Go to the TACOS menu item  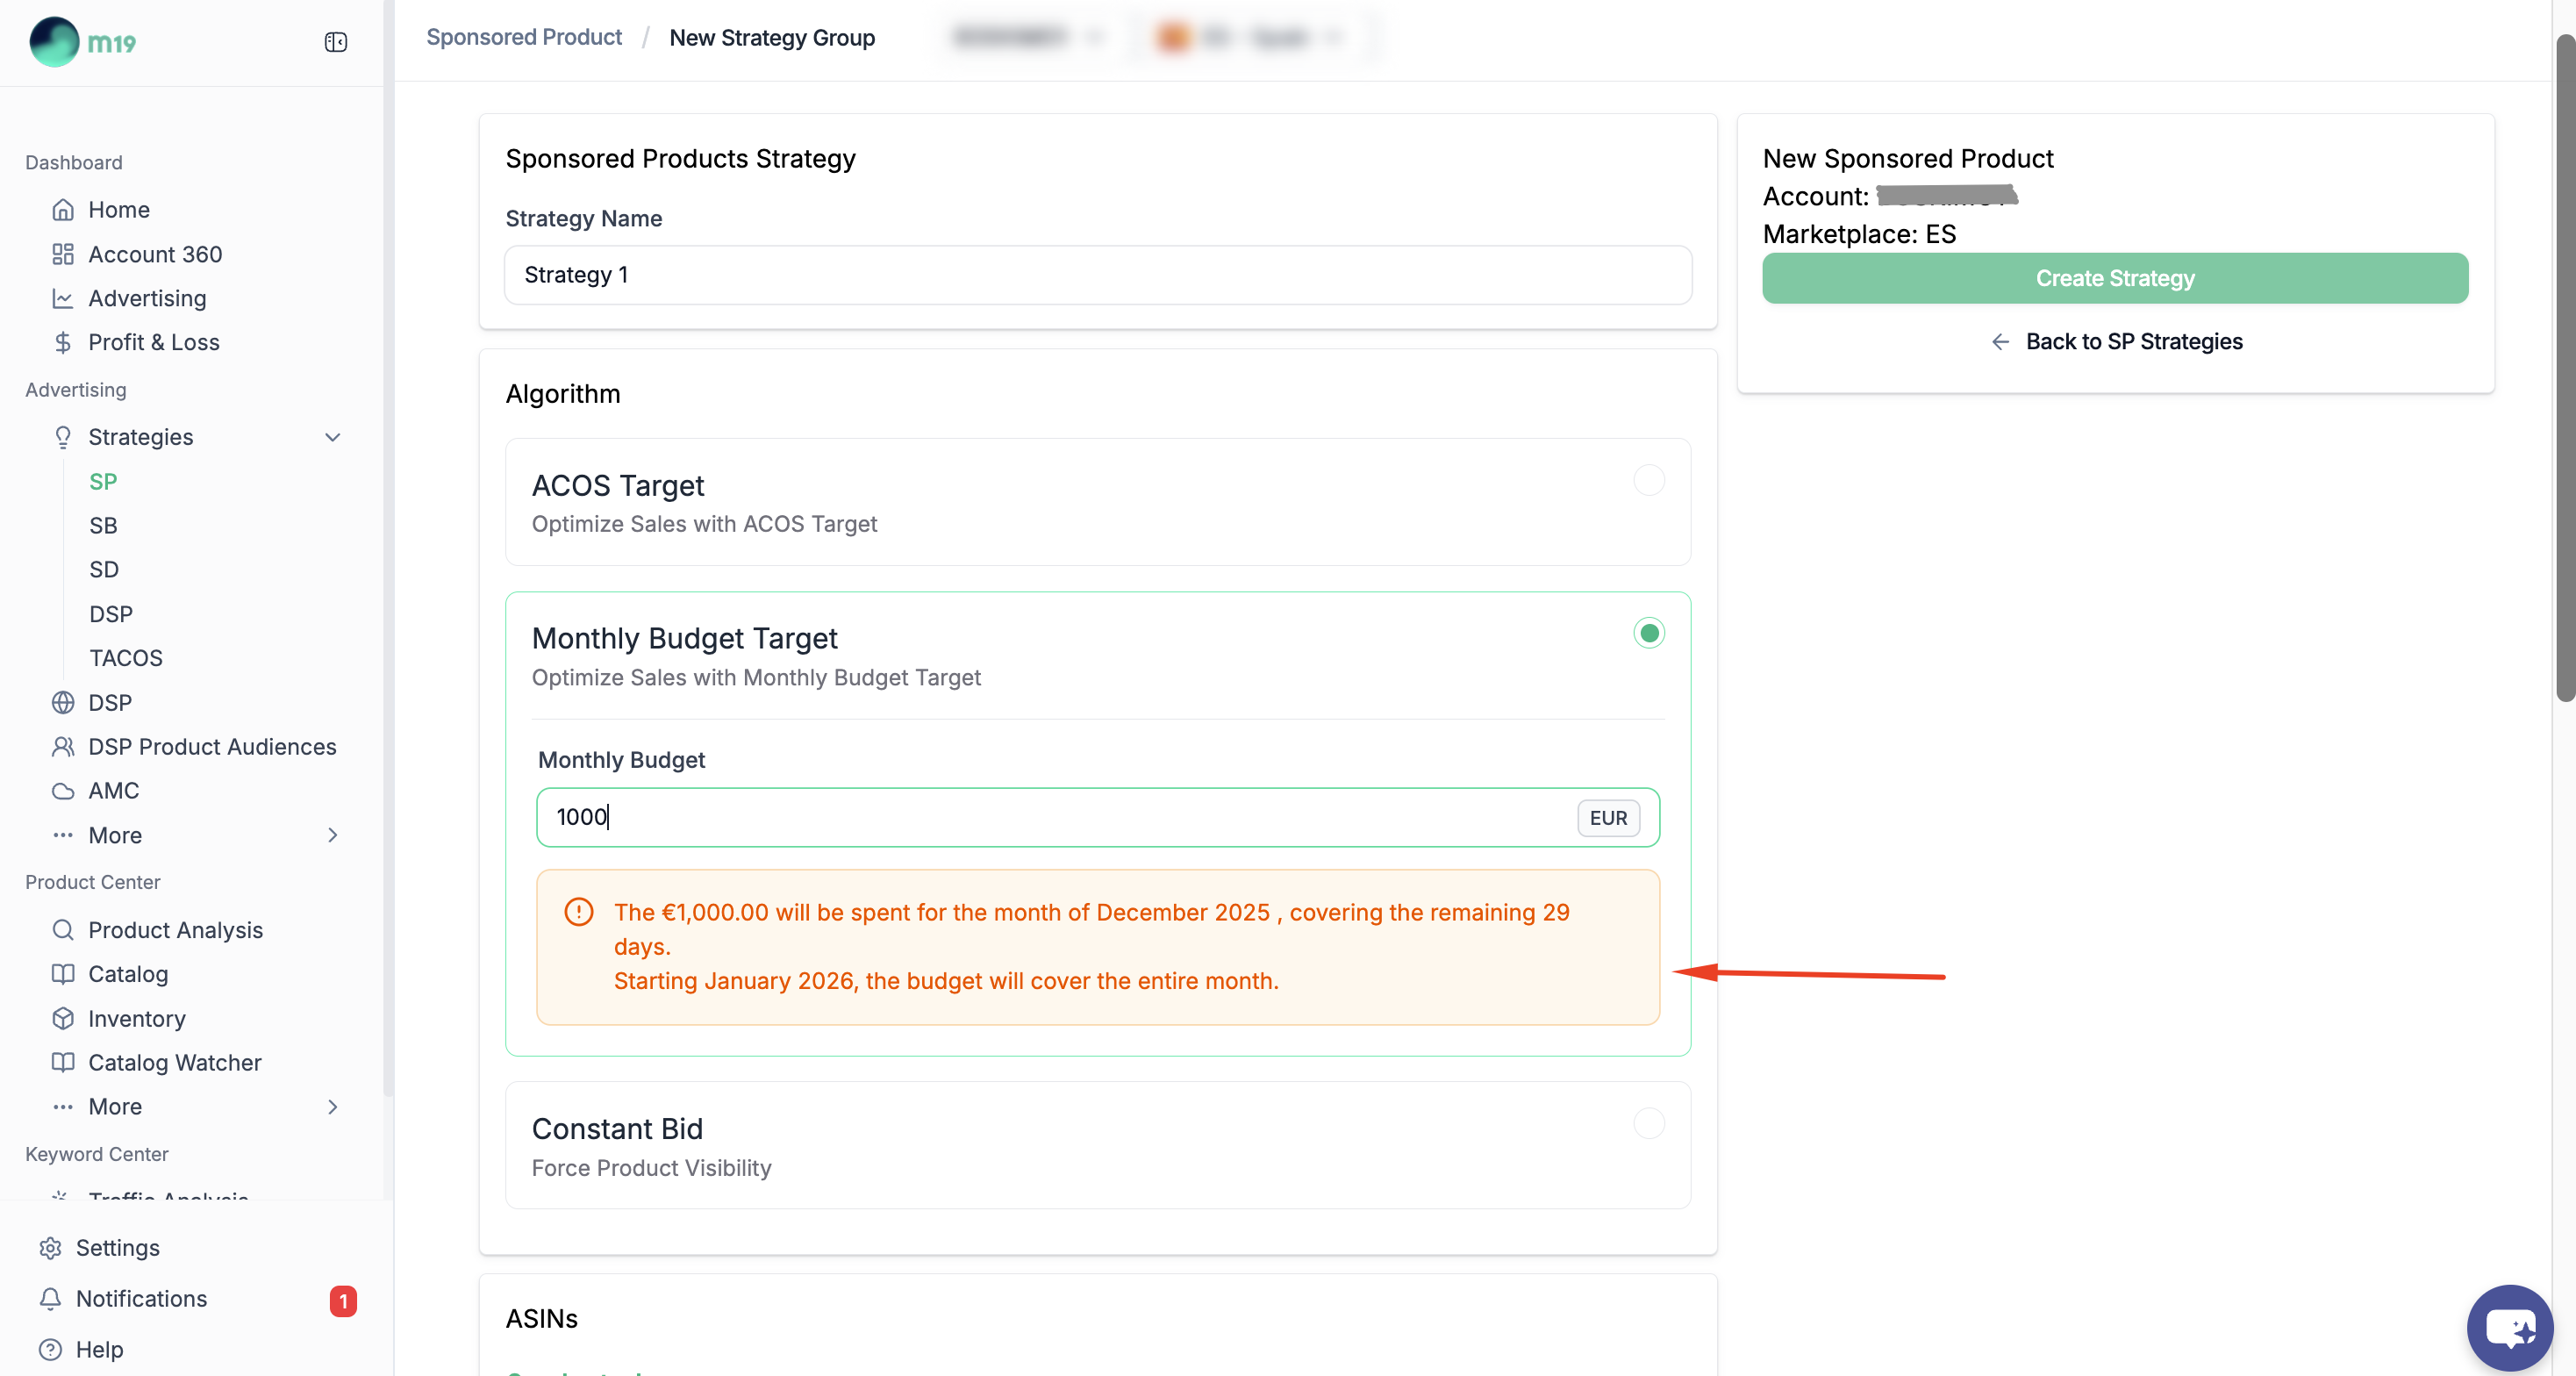coord(126,657)
